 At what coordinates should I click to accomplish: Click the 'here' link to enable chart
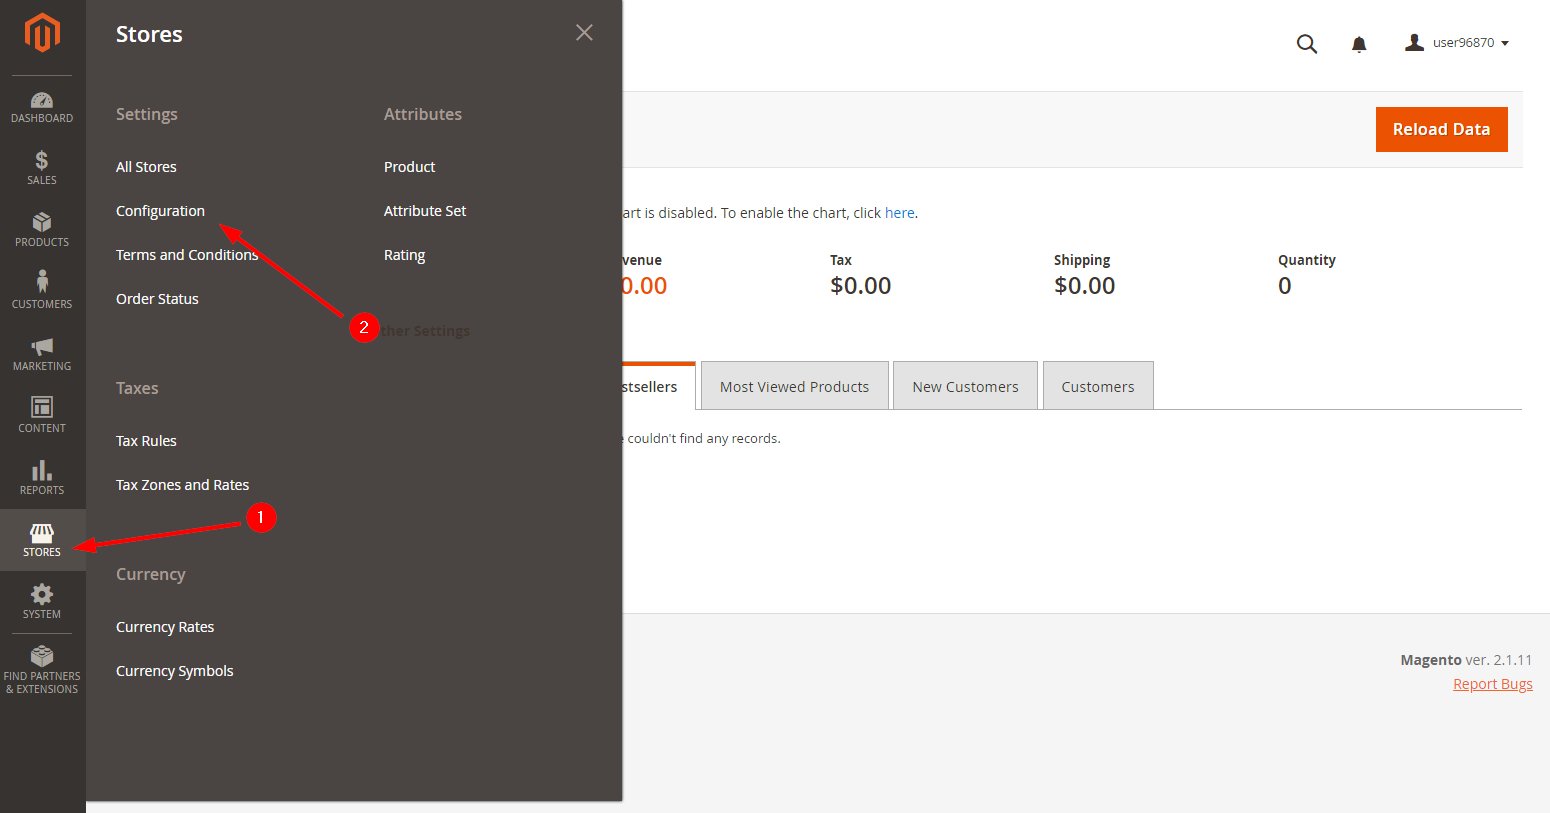(x=899, y=213)
